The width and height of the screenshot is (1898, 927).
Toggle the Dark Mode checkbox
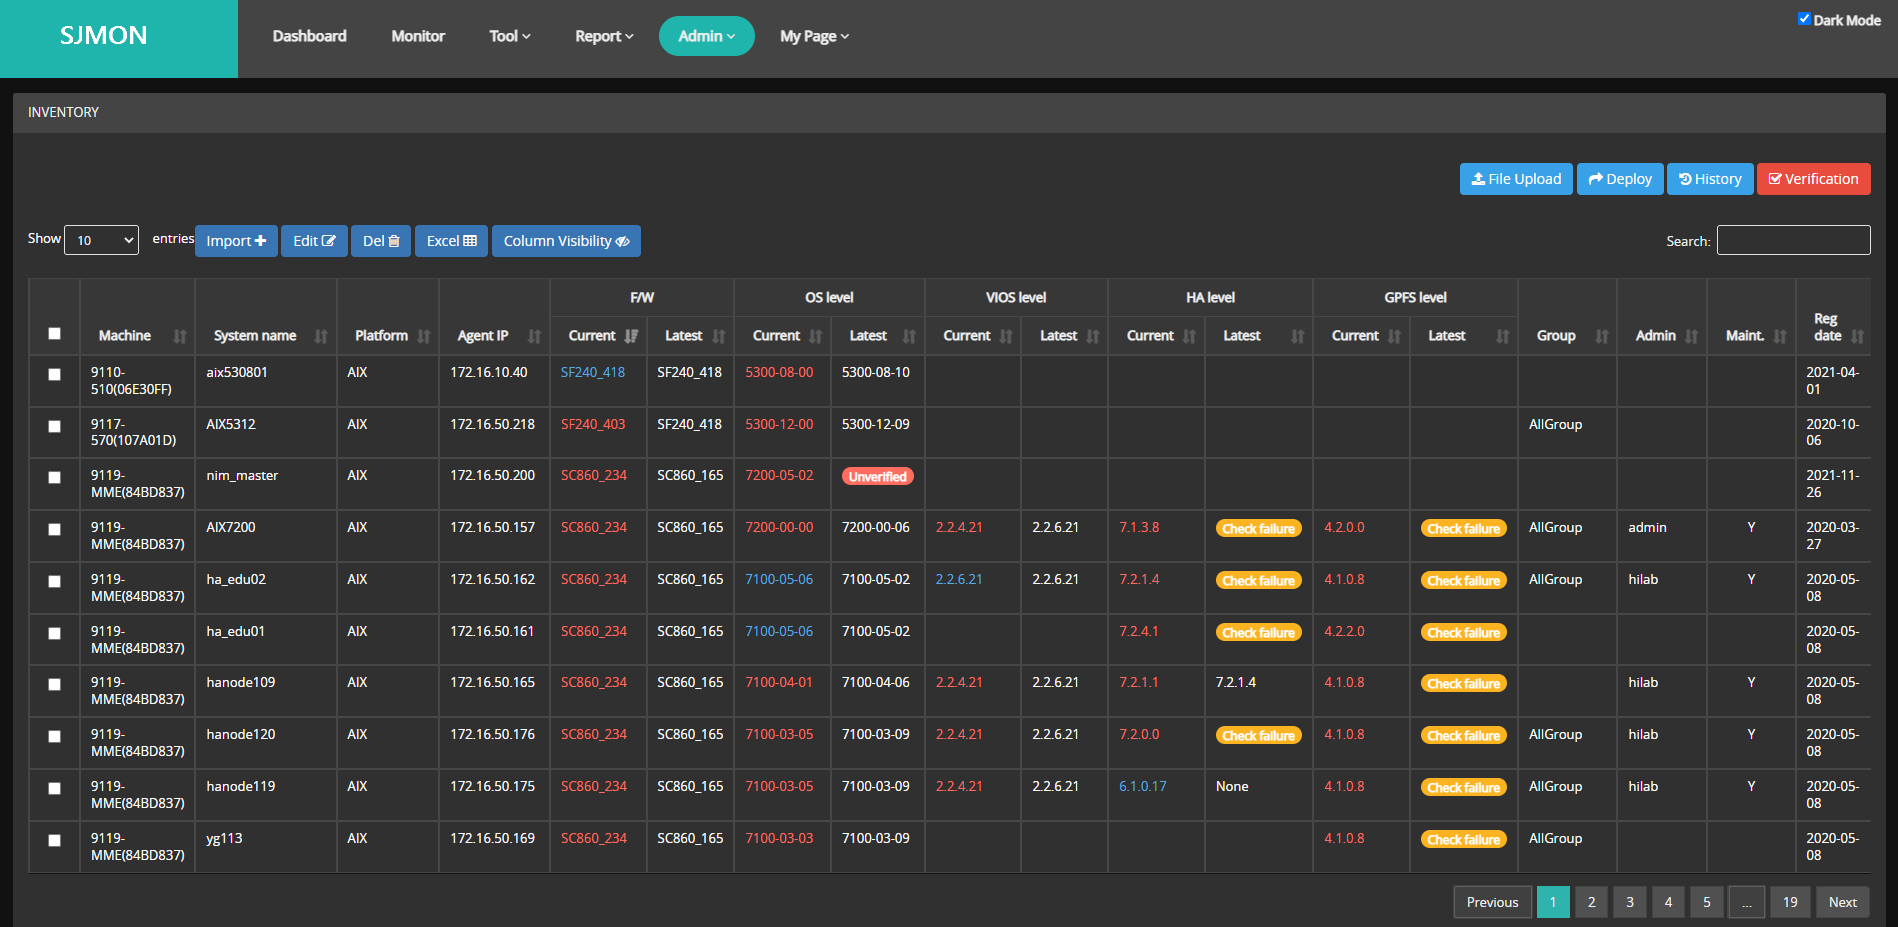coord(1804,19)
